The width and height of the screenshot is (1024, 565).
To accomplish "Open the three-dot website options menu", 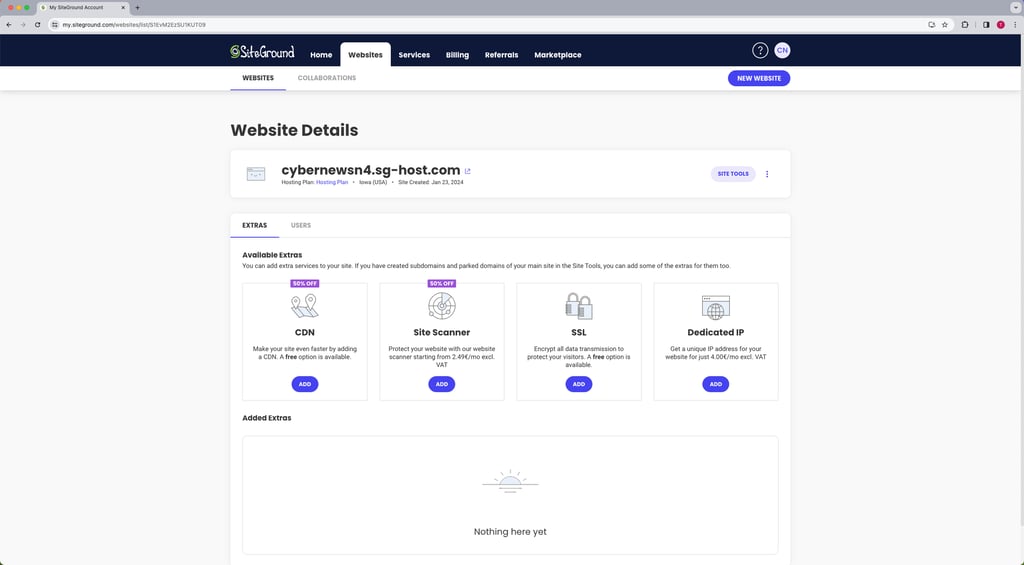I will [x=767, y=174].
